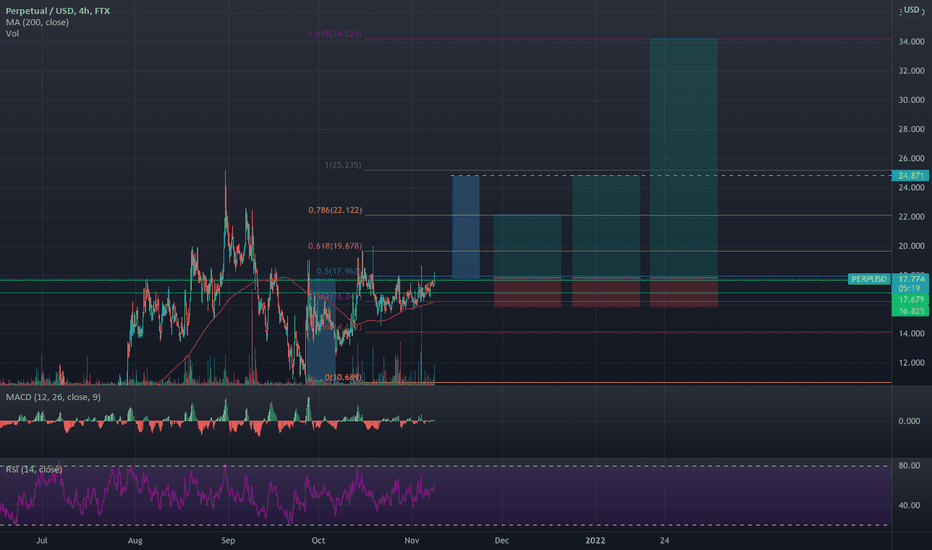Click the Aug label on time axis
Image resolution: width=932 pixels, height=550 pixels.
tap(135, 540)
